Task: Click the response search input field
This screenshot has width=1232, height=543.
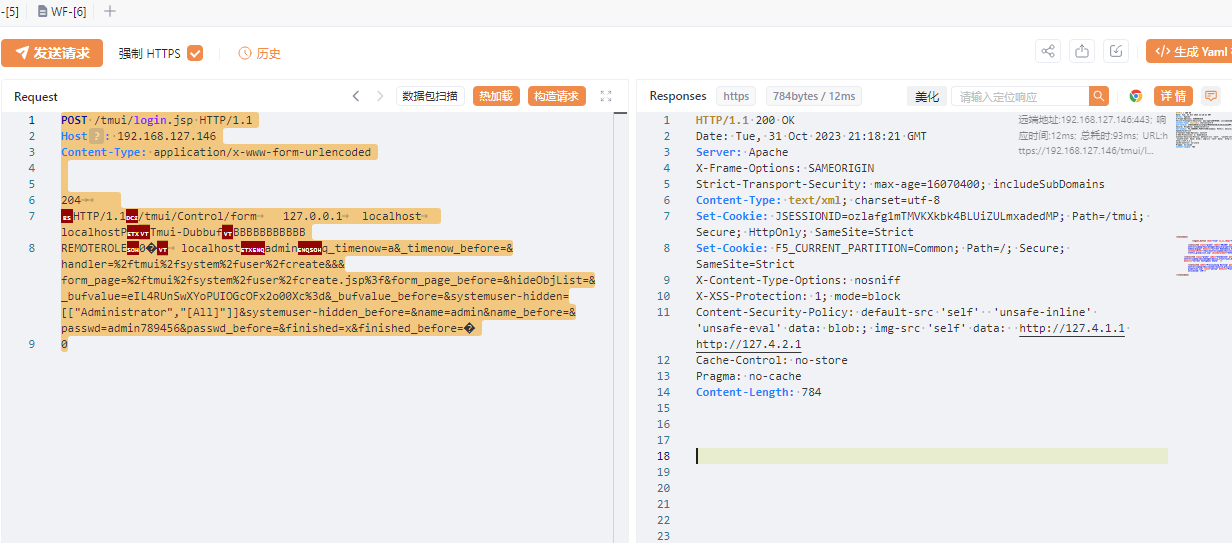Action: 1019,96
